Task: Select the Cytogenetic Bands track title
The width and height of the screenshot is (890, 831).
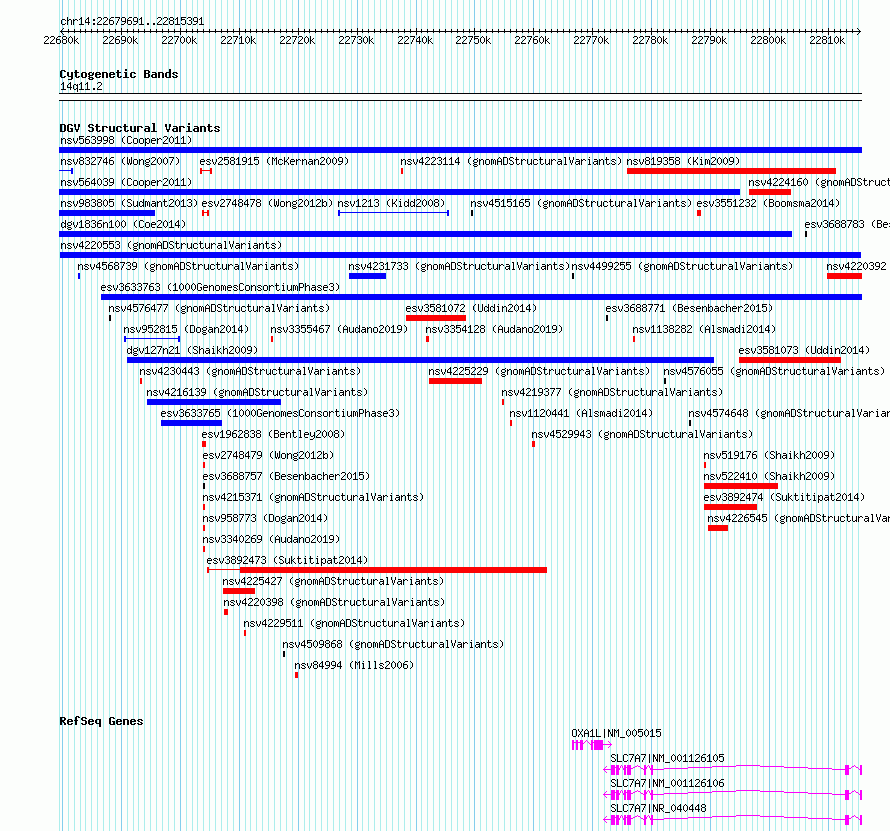Action: (119, 74)
